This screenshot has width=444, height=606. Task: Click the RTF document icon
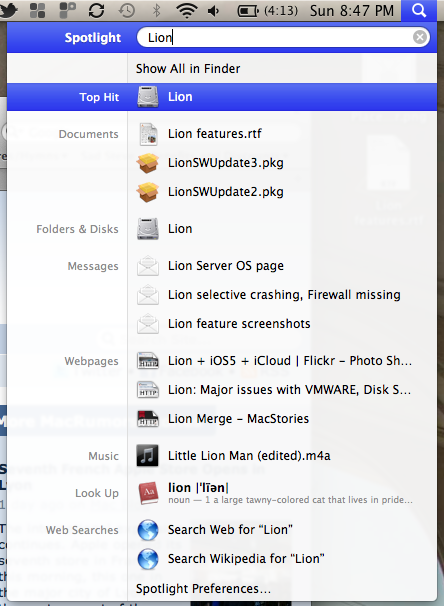pos(148,134)
